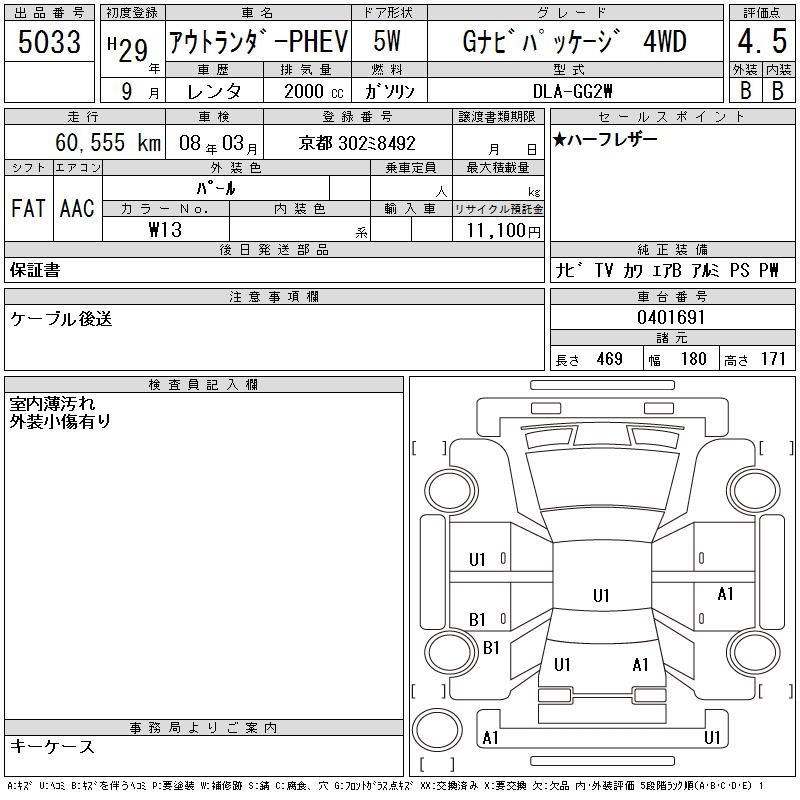Select the registration number "京都 302ミ8492"

click(x=357, y=143)
